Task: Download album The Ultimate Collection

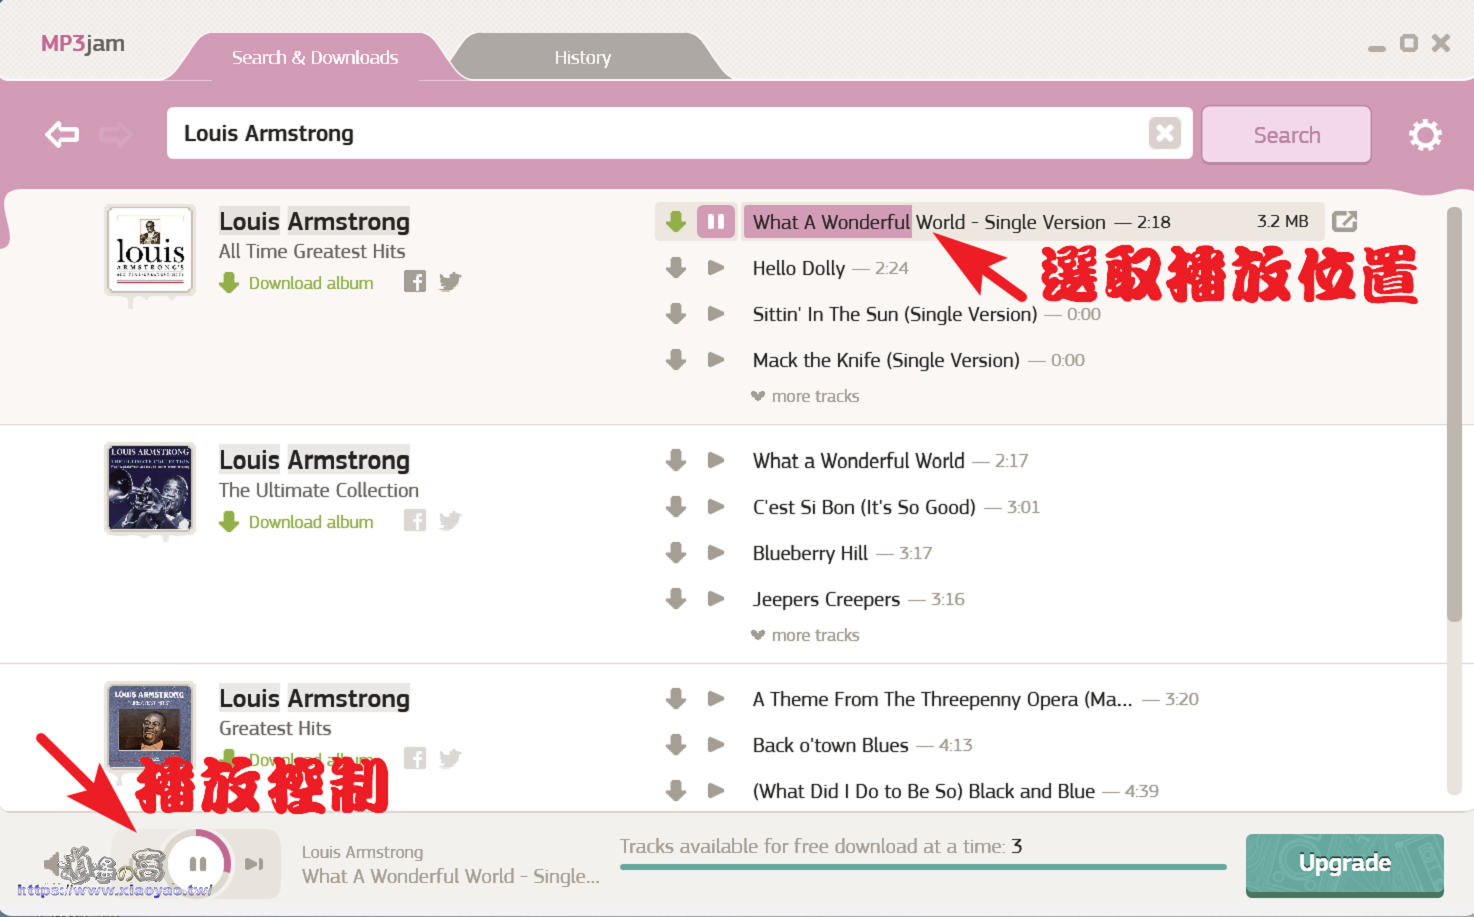Action: coord(297,522)
